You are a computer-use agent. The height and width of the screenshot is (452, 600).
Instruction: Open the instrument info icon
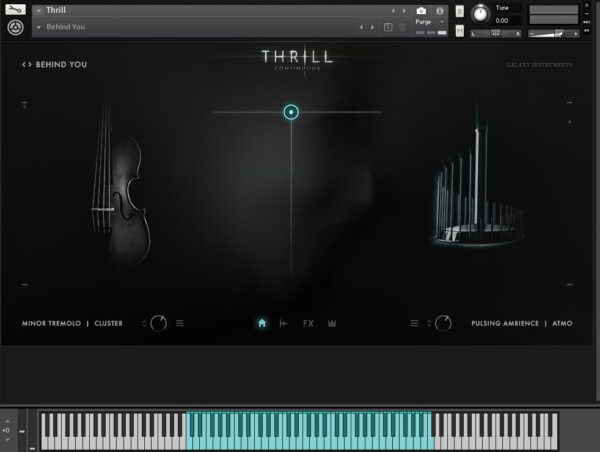[x=440, y=11]
